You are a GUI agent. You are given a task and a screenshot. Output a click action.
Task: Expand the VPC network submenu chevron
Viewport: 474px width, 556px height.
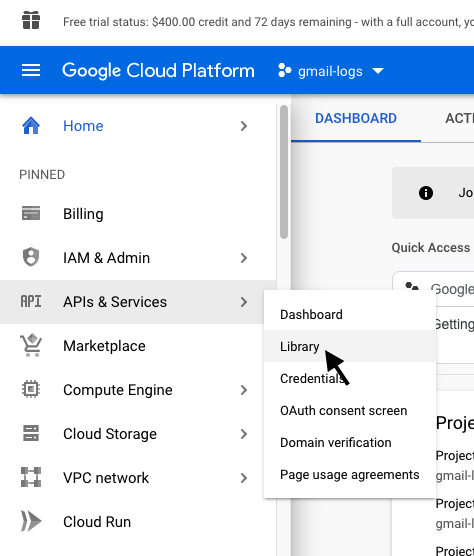click(244, 478)
